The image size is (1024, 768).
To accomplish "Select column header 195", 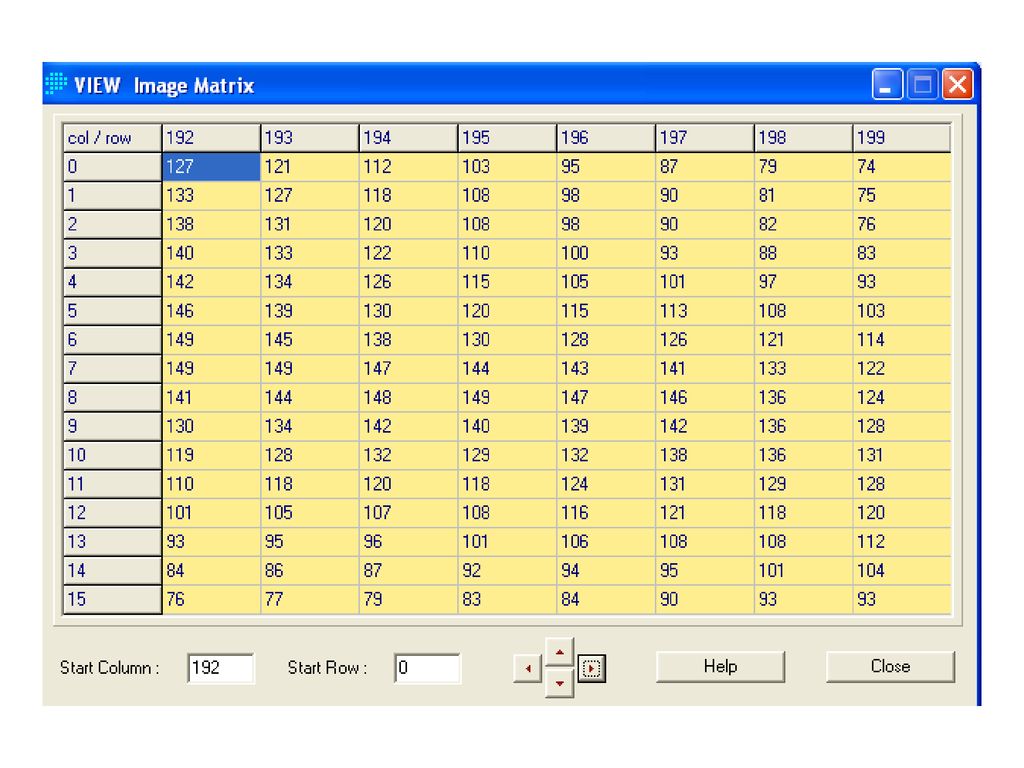I will click(x=507, y=137).
